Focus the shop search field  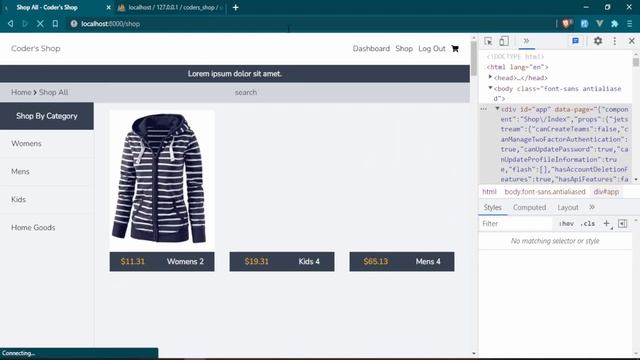246,92
